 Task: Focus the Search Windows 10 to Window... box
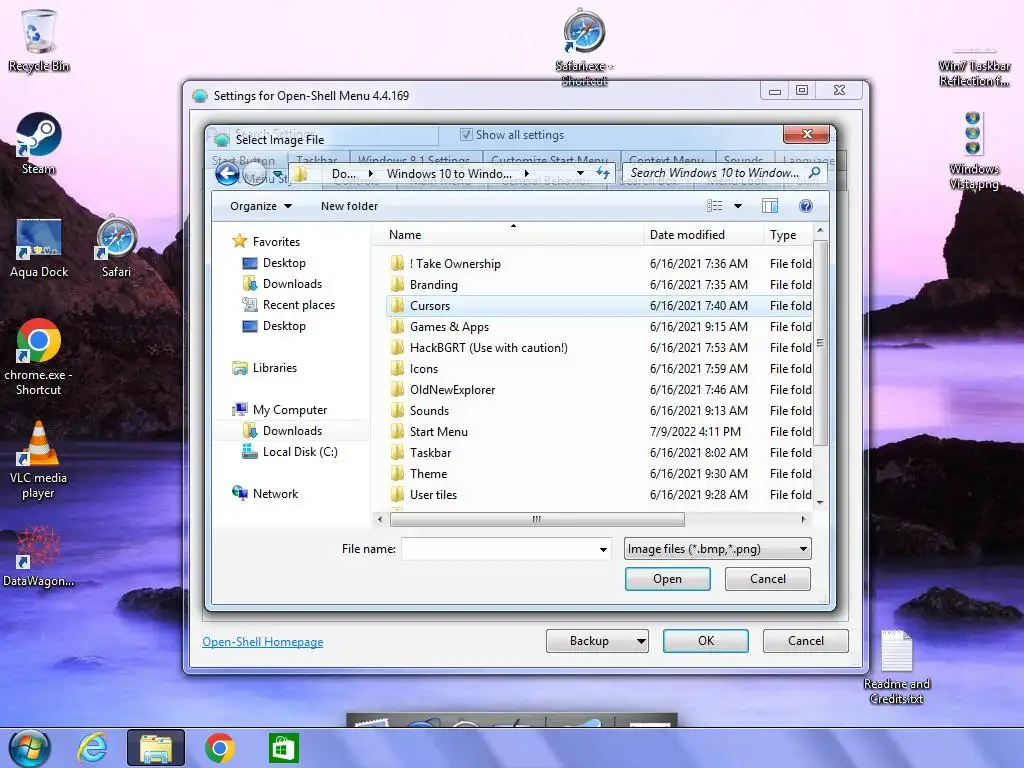click(715, 173)
